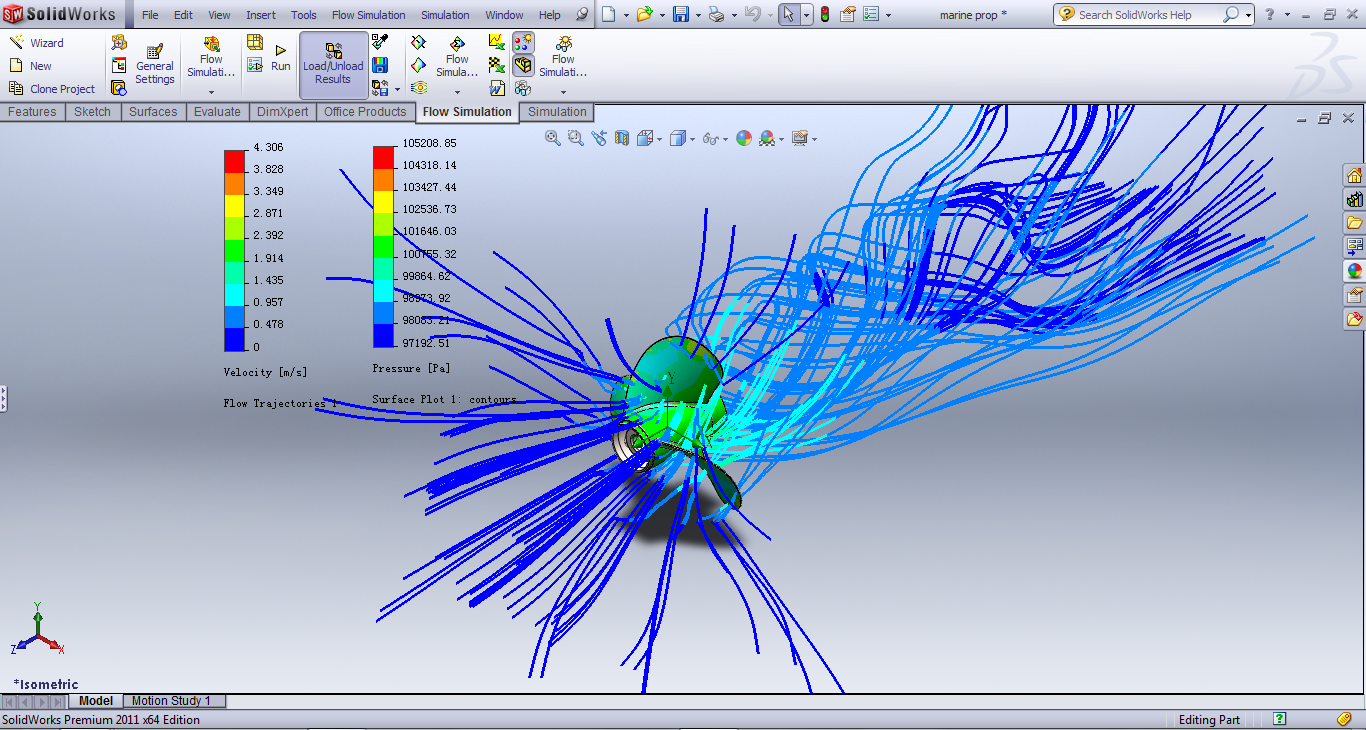Click the Hide/Show Items glasses icon

(710, 138)
